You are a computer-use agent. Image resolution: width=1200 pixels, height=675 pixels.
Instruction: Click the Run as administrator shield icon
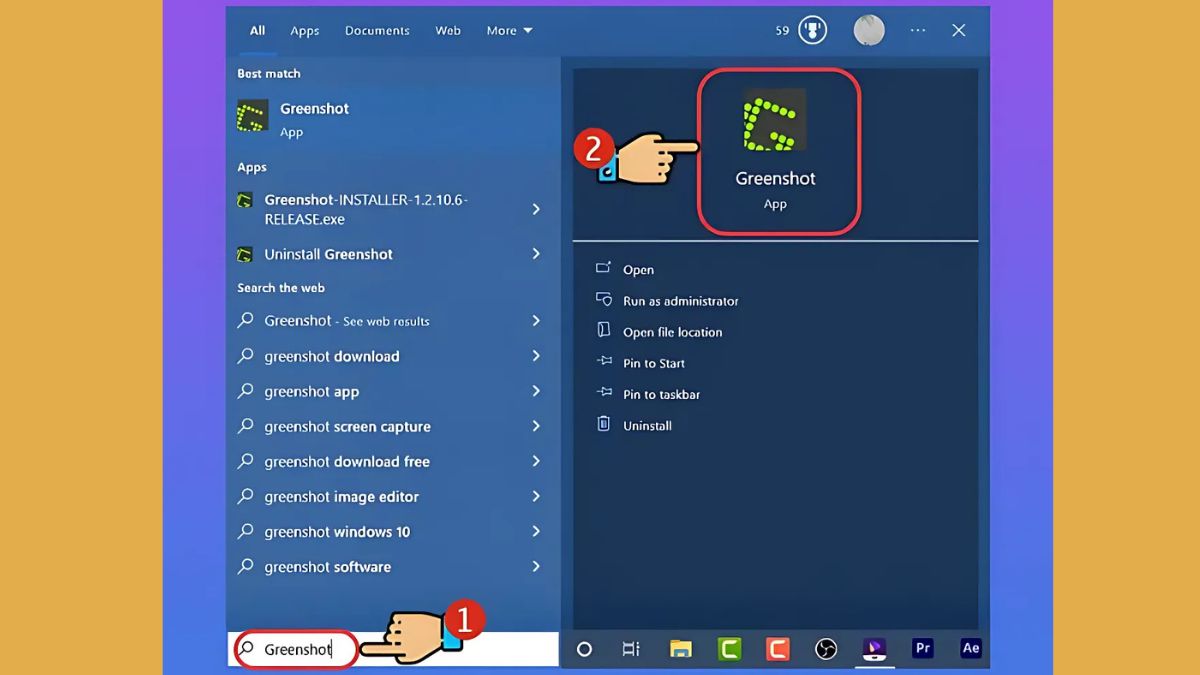coord(603,299)
